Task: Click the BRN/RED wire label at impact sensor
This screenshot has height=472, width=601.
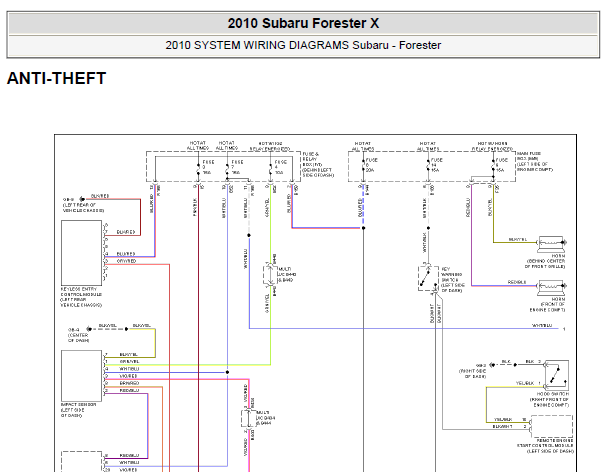Action: 129,383
